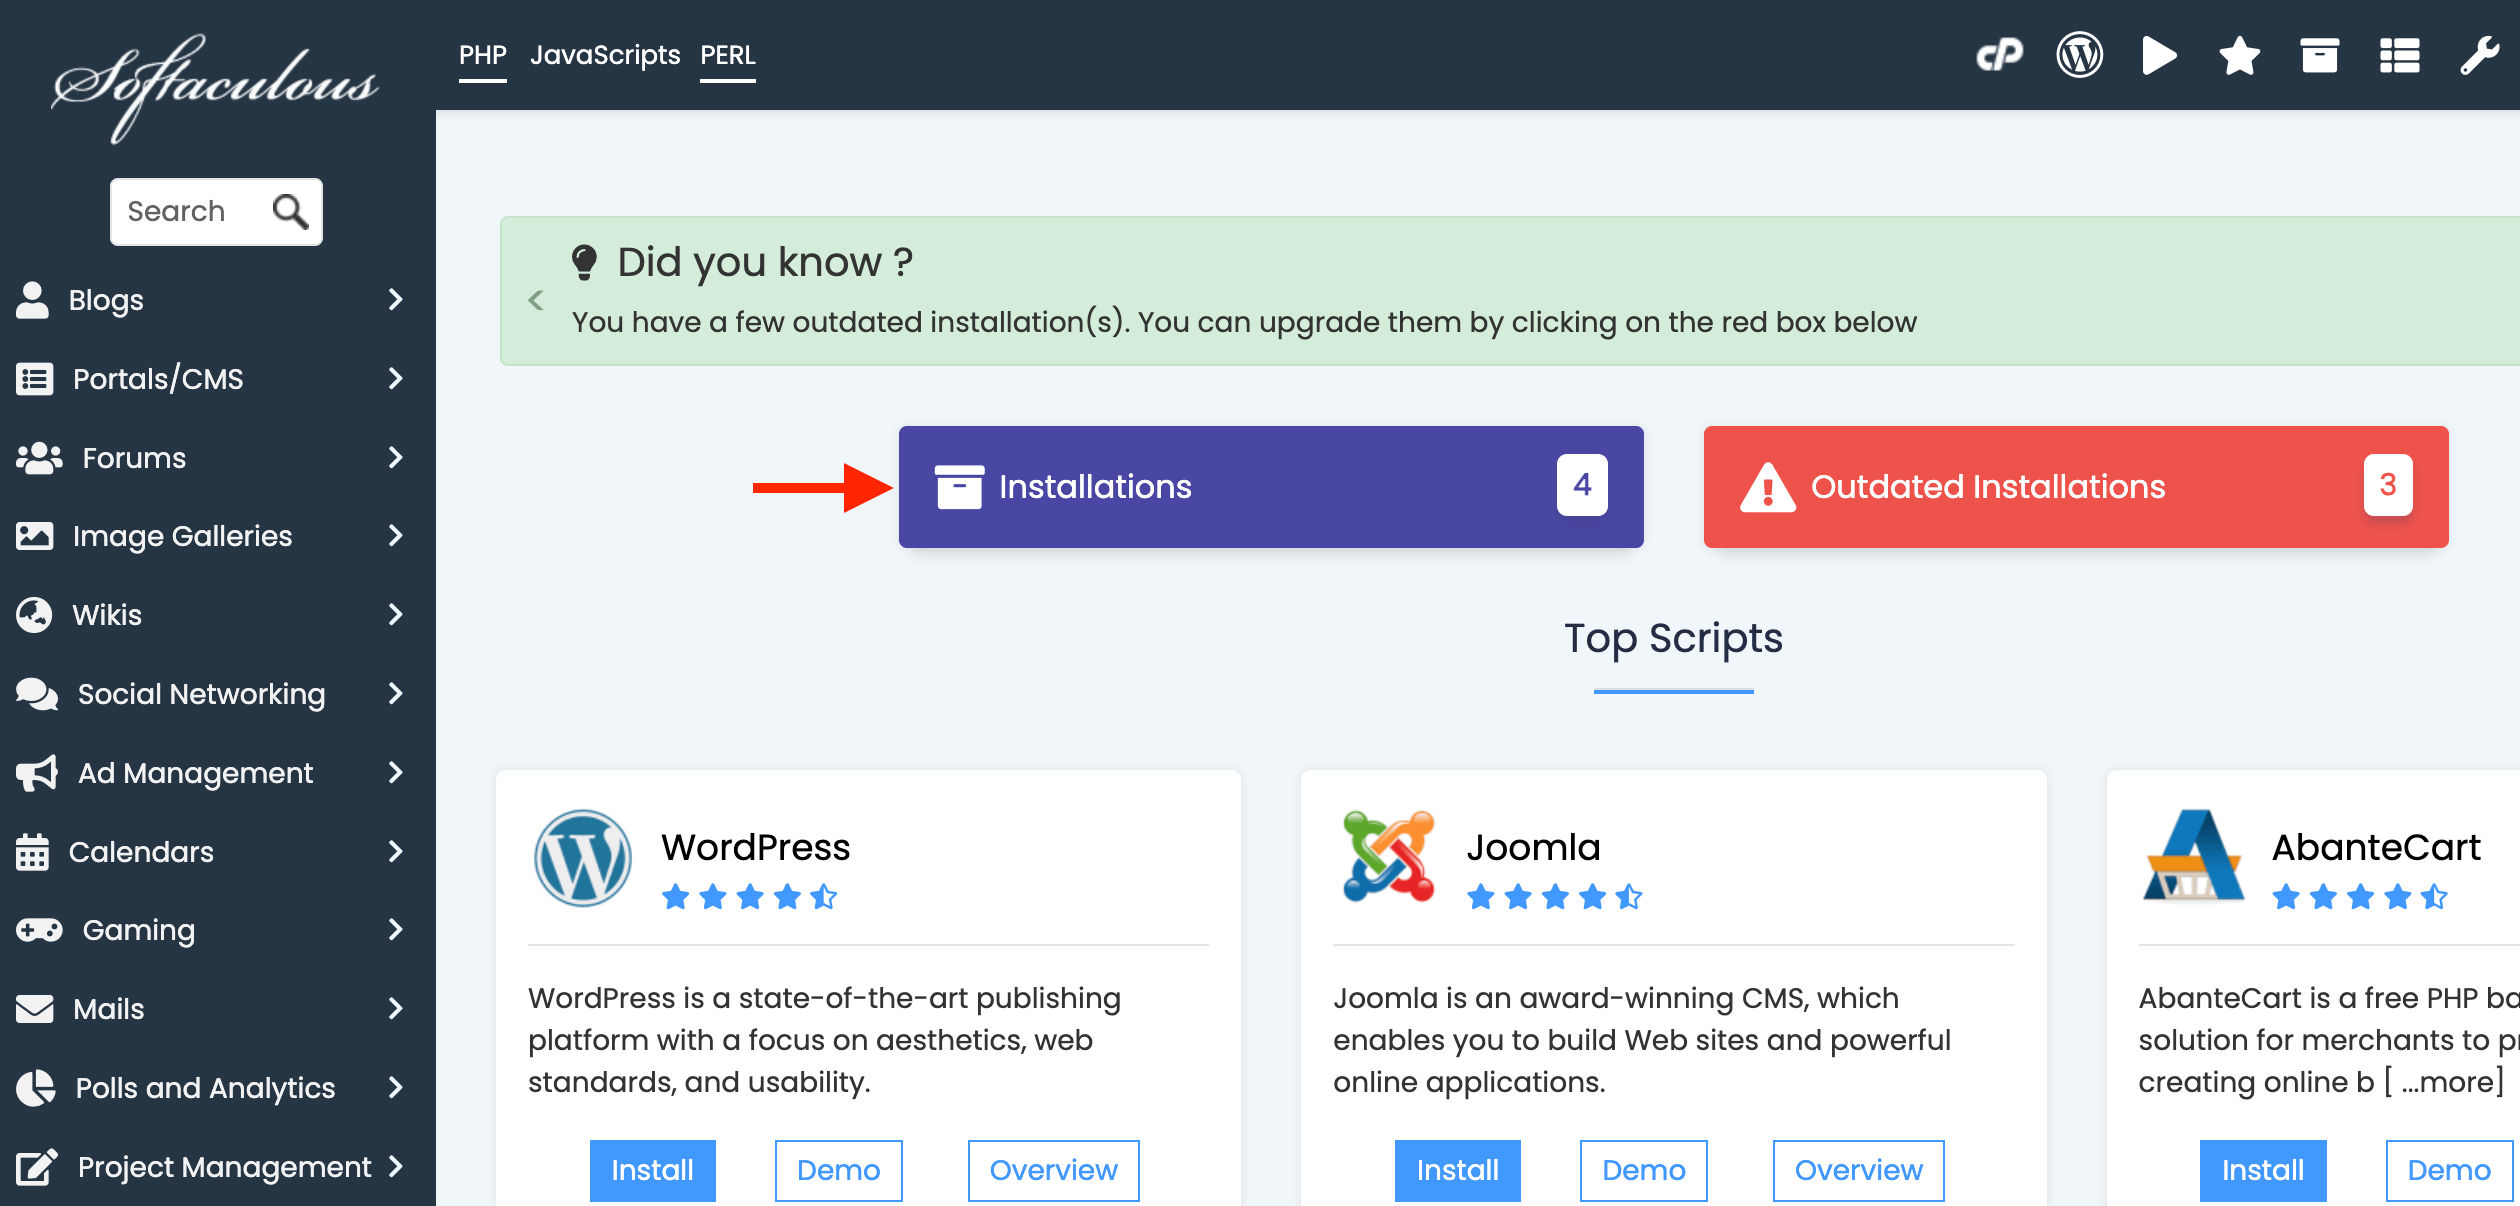The image size is (2520, 1206).
Task: Click the magnifier search icon
Action: pyautogui.click(x=290, y=211)
